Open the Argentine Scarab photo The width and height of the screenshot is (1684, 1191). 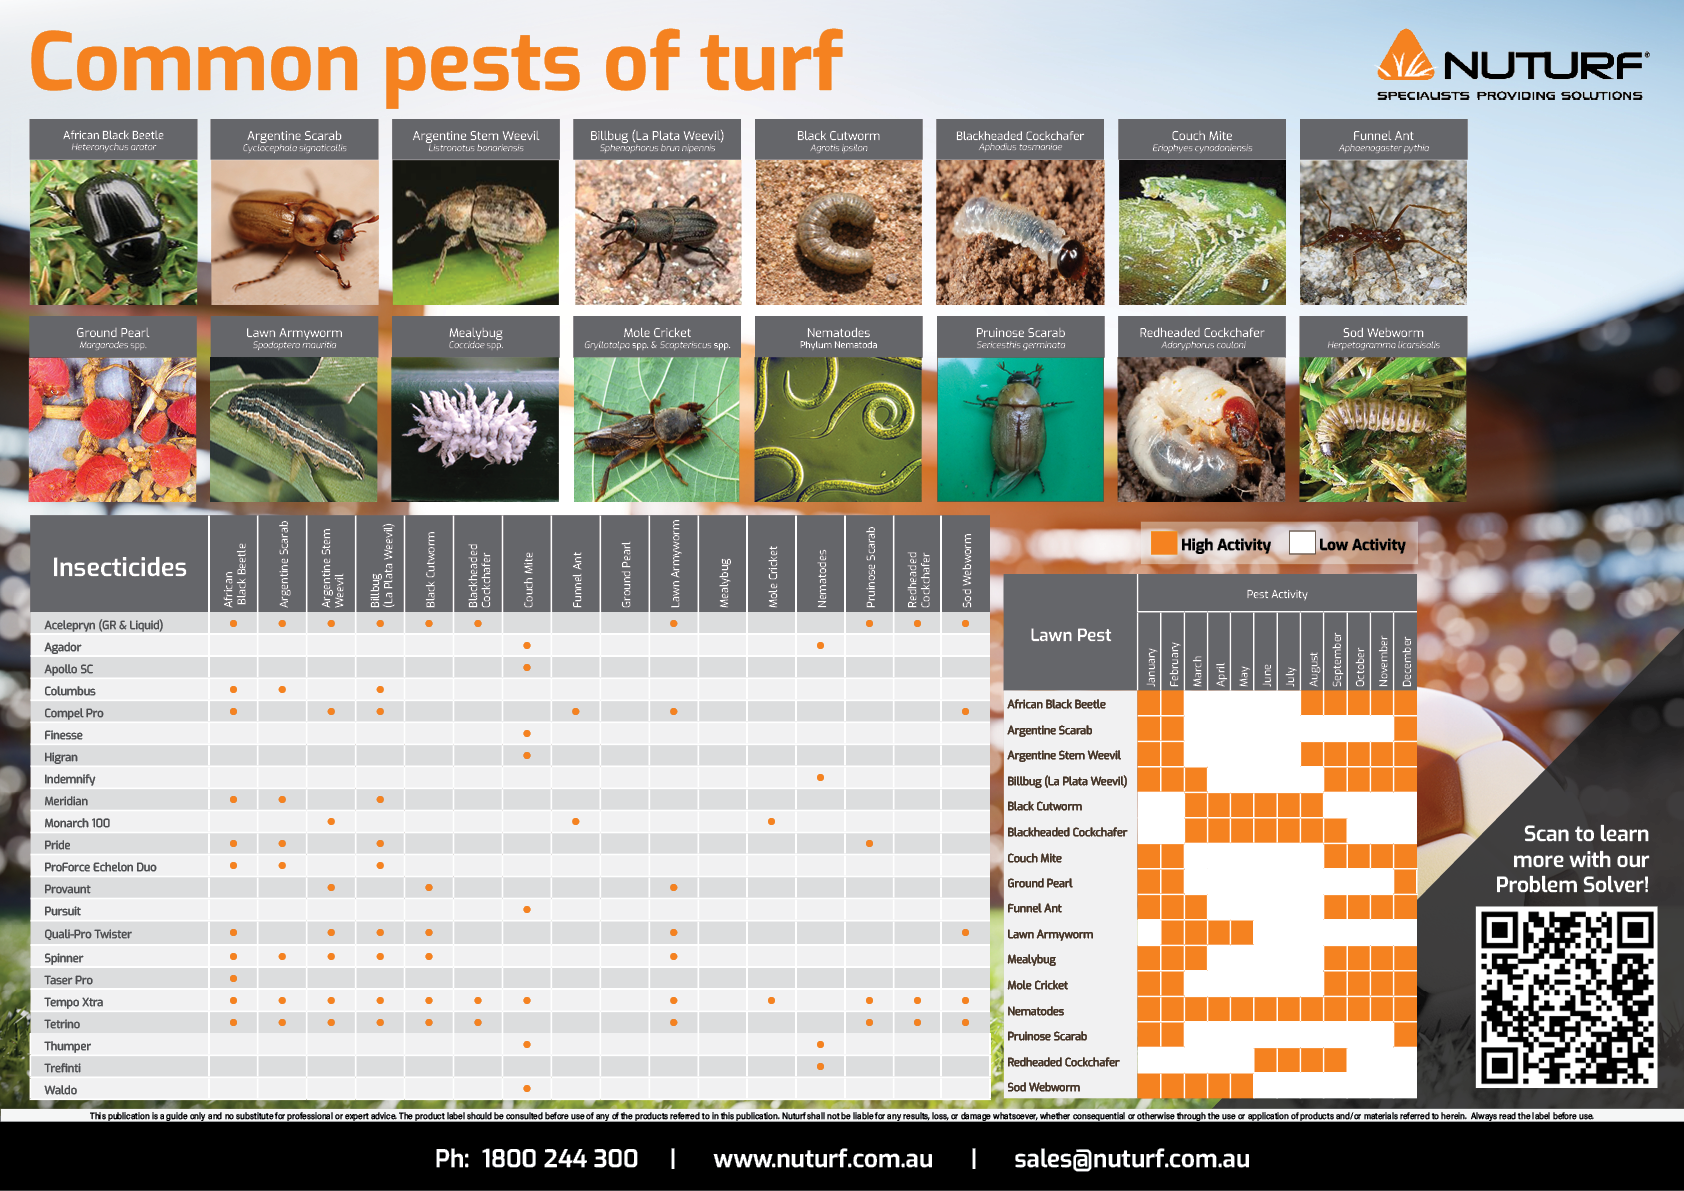coord(294,232)
